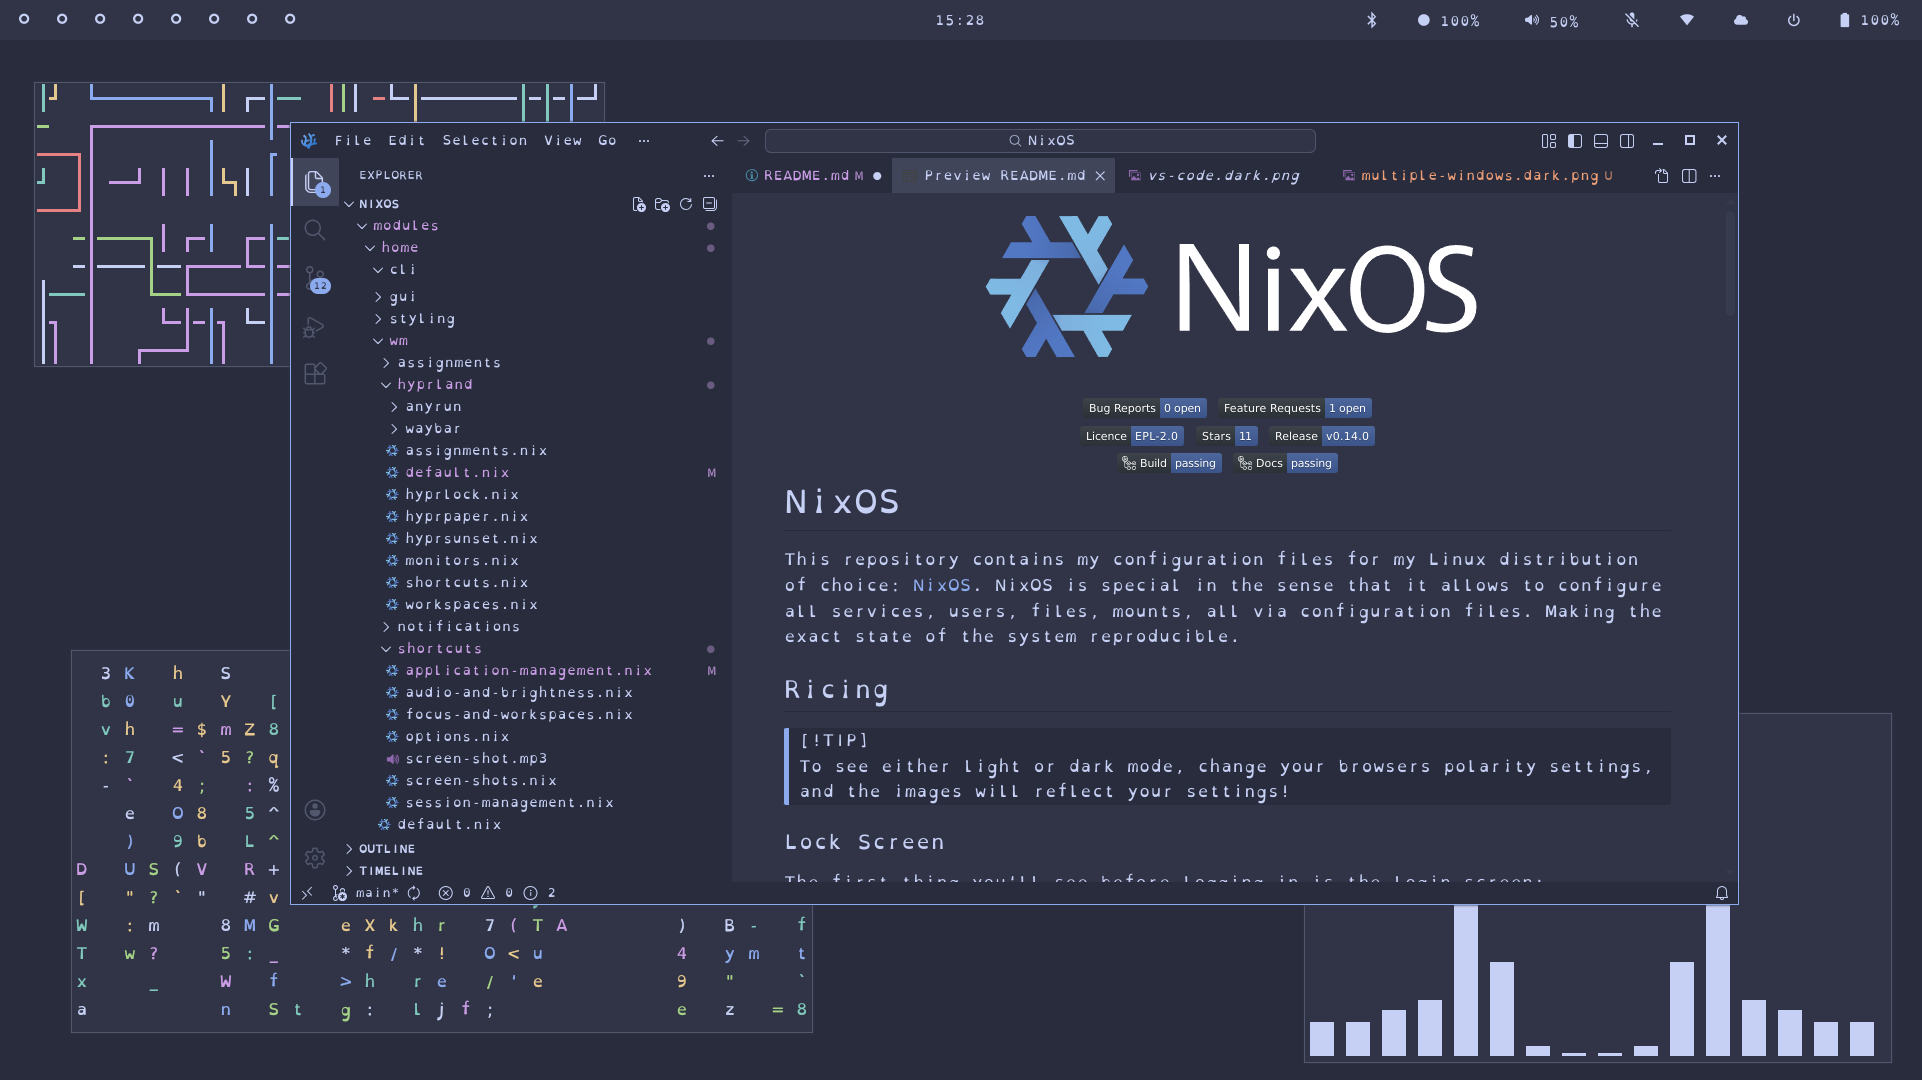Open the Manage settings gear

coord(315,857)
